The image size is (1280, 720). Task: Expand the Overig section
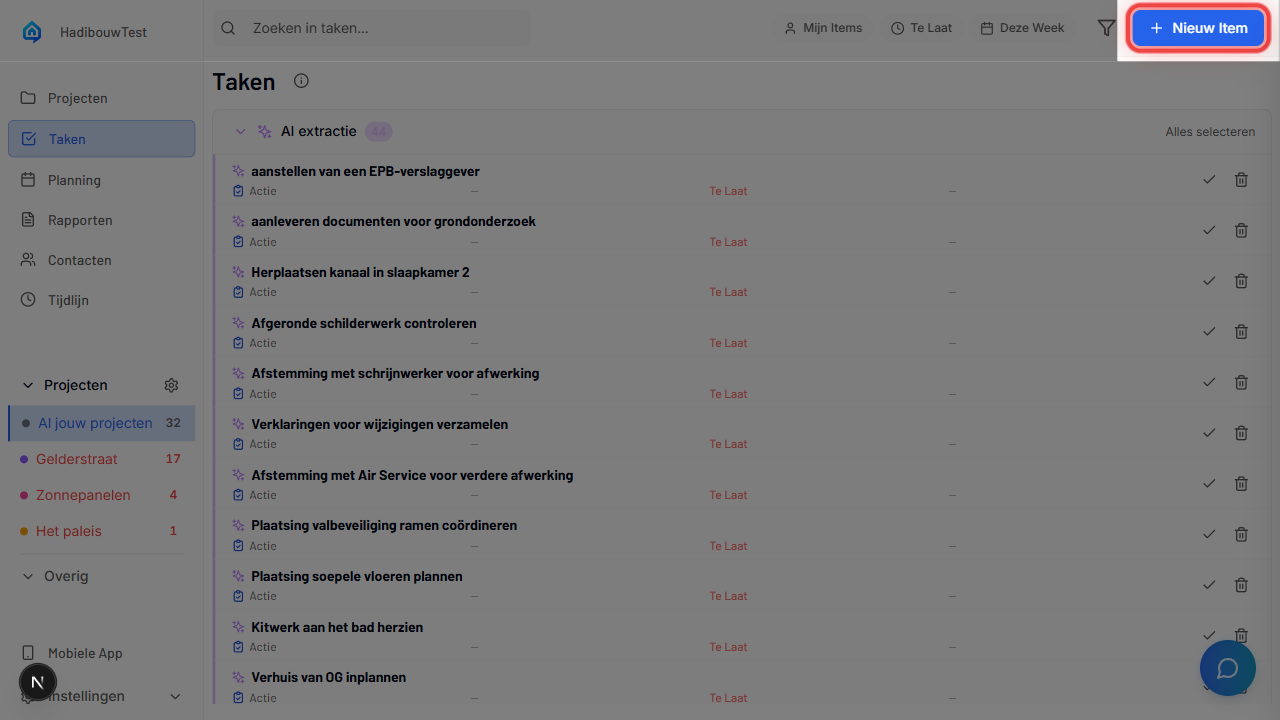point(28,576)
